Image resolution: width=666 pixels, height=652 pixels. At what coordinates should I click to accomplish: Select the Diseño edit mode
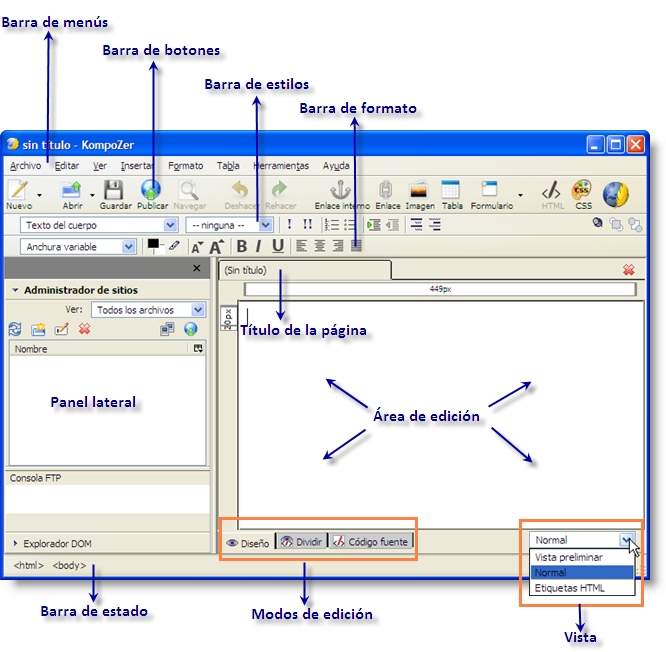click(x=248, y=542)
